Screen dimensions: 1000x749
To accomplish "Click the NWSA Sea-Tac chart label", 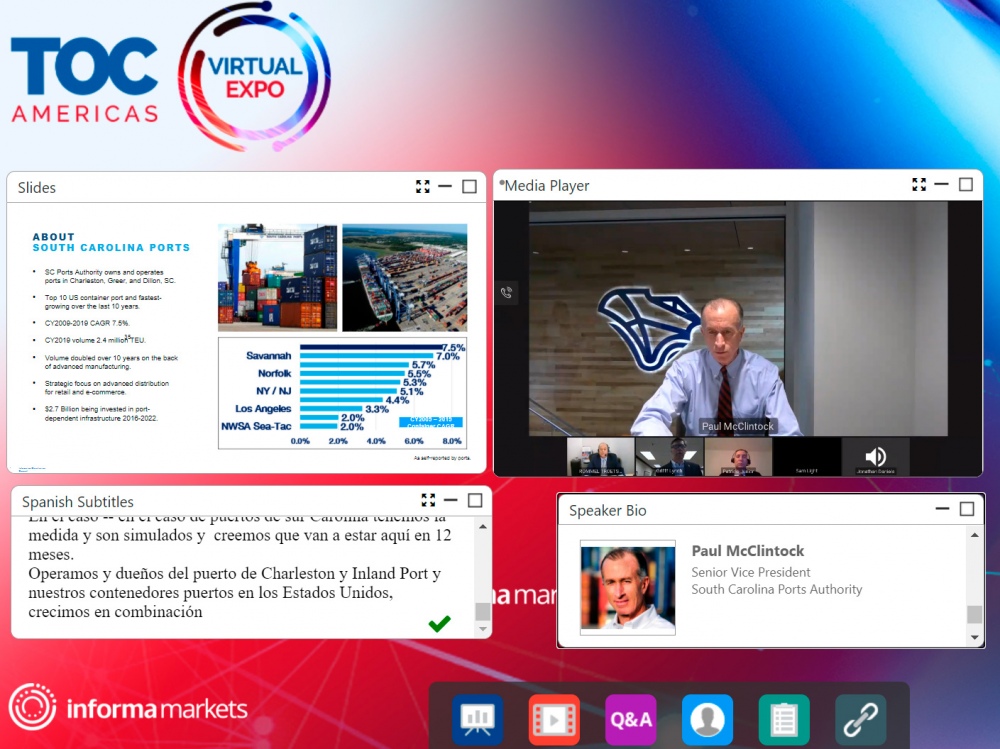I will point(256,426).
